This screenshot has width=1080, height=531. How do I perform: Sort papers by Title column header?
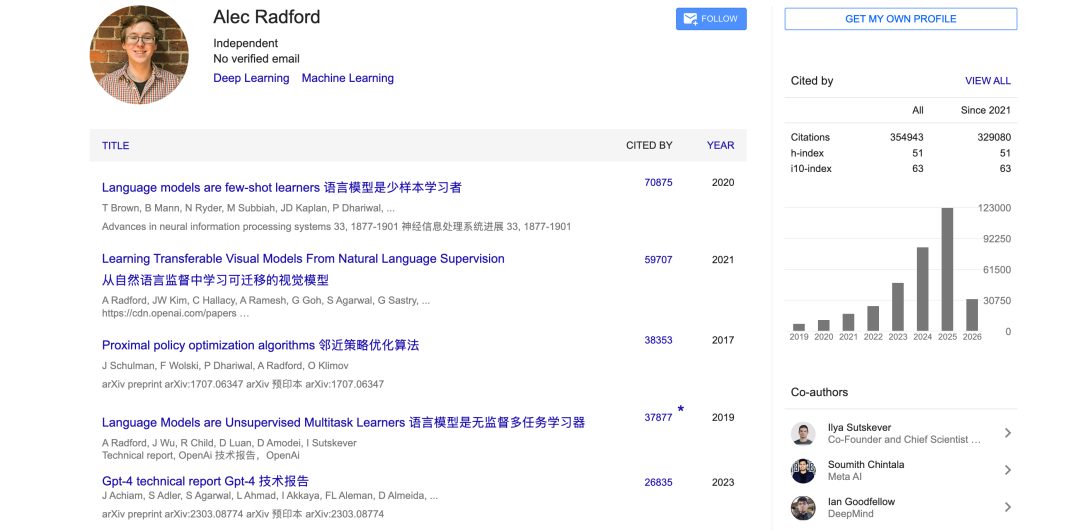click(115, 145)
